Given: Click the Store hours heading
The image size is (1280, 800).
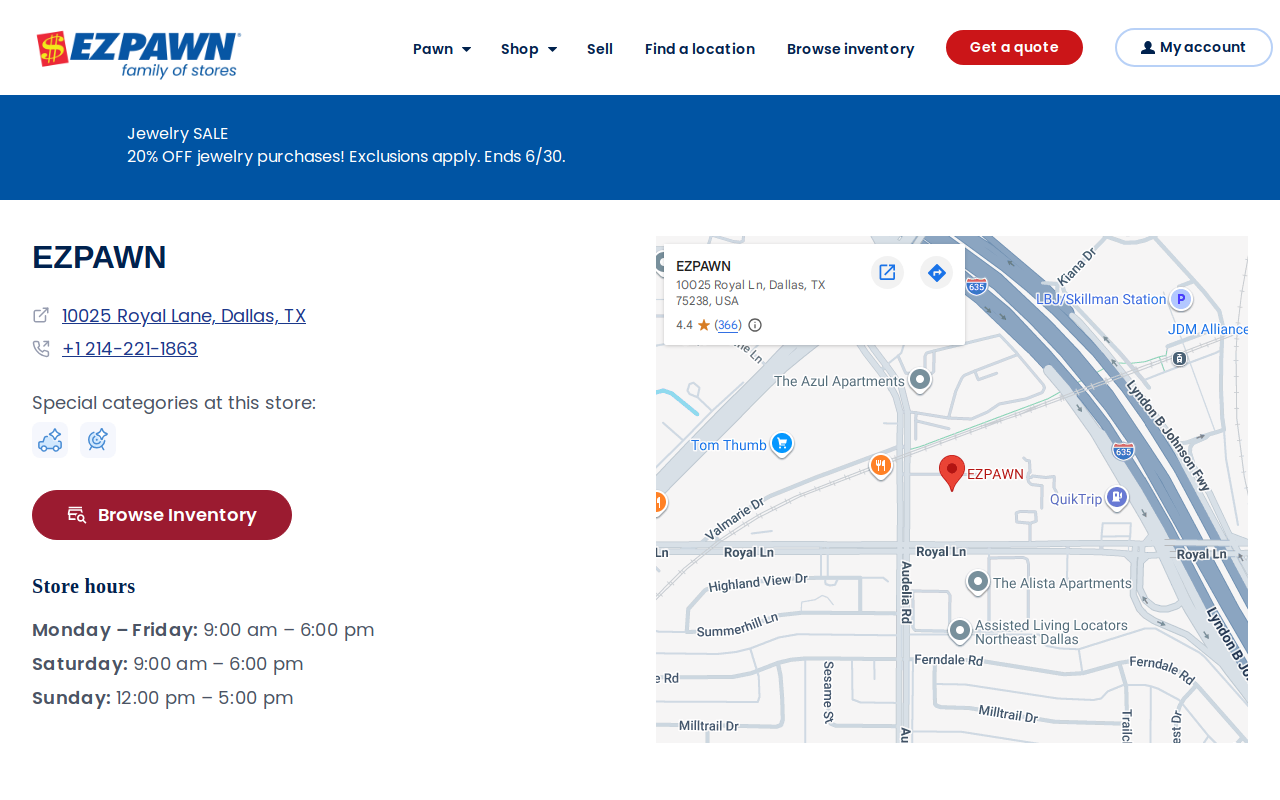Looking at the screenshot, I should [x=84, y=587].
